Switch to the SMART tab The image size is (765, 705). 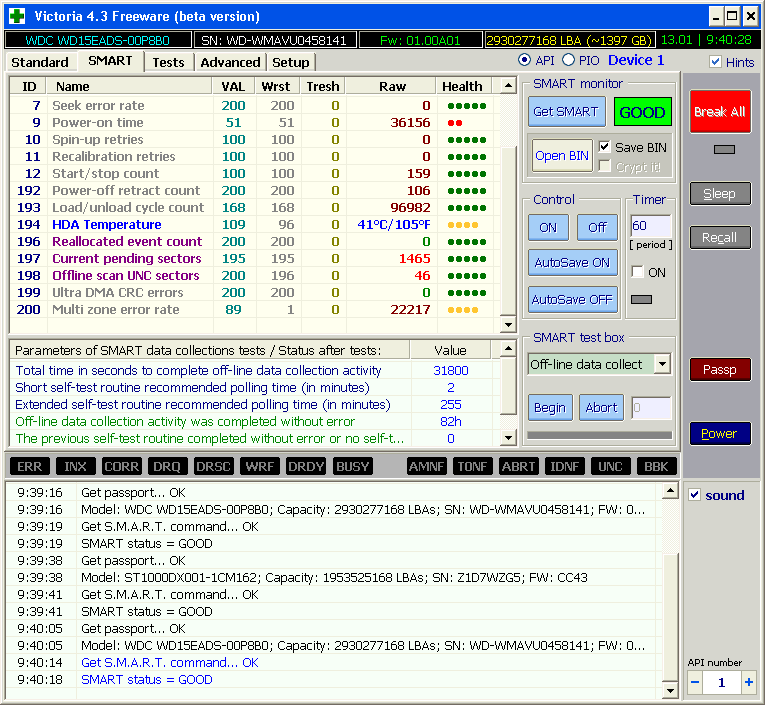[110, 61]
